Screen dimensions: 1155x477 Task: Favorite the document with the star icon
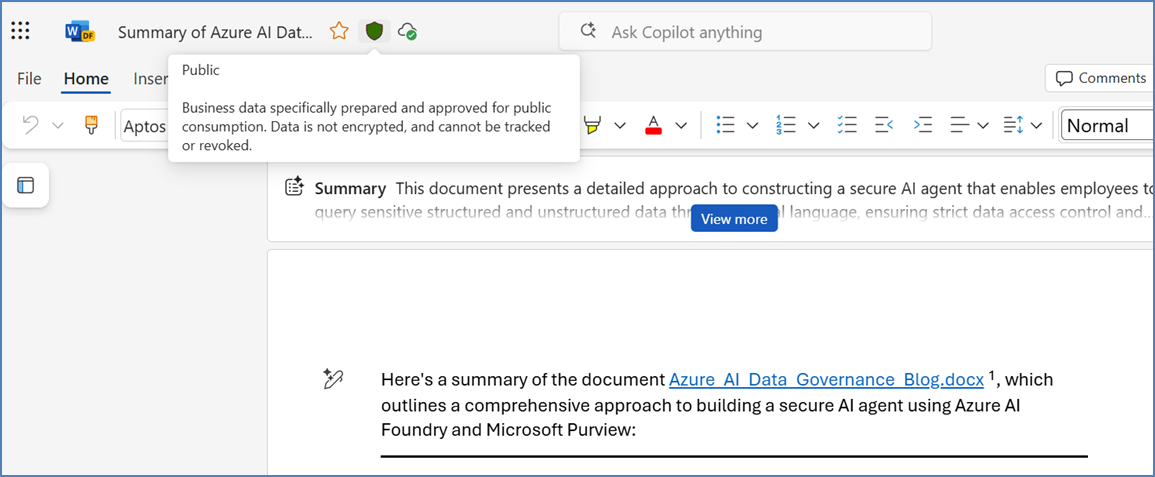(339, 31)
